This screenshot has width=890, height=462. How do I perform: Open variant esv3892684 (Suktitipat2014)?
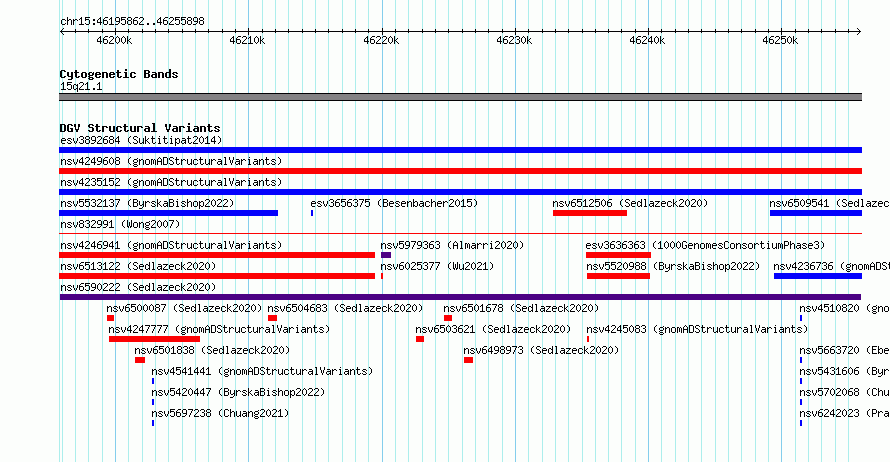(x=141, y=140)
